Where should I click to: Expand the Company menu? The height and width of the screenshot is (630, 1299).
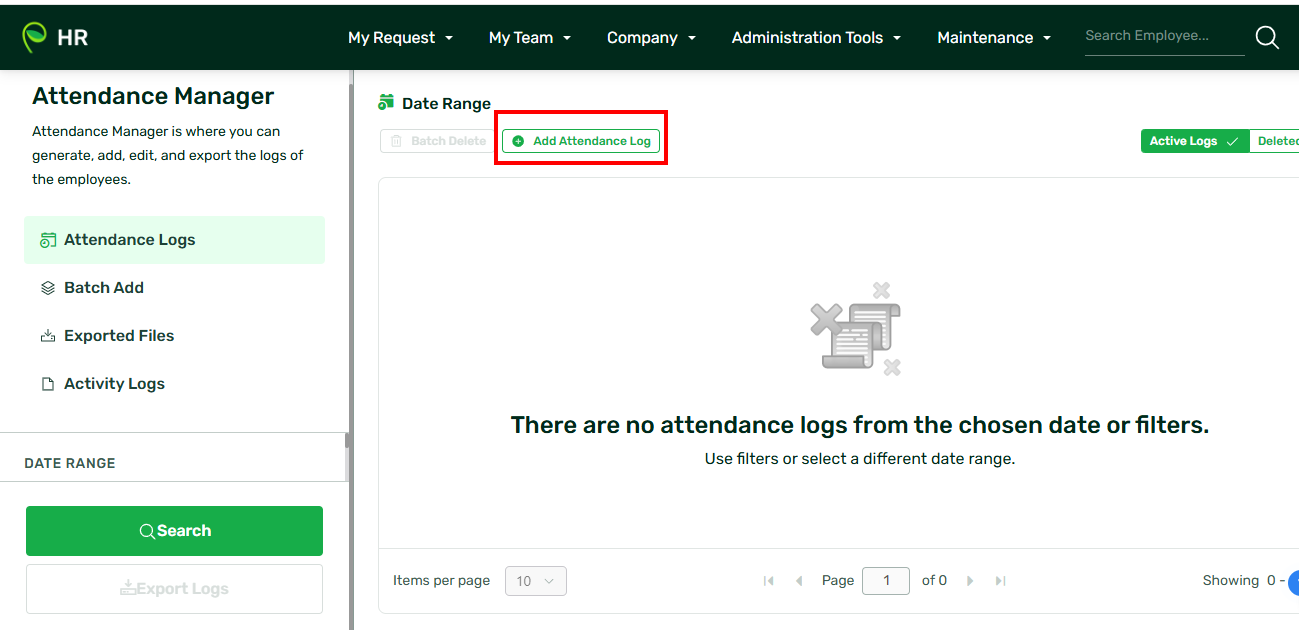(652, 38)
